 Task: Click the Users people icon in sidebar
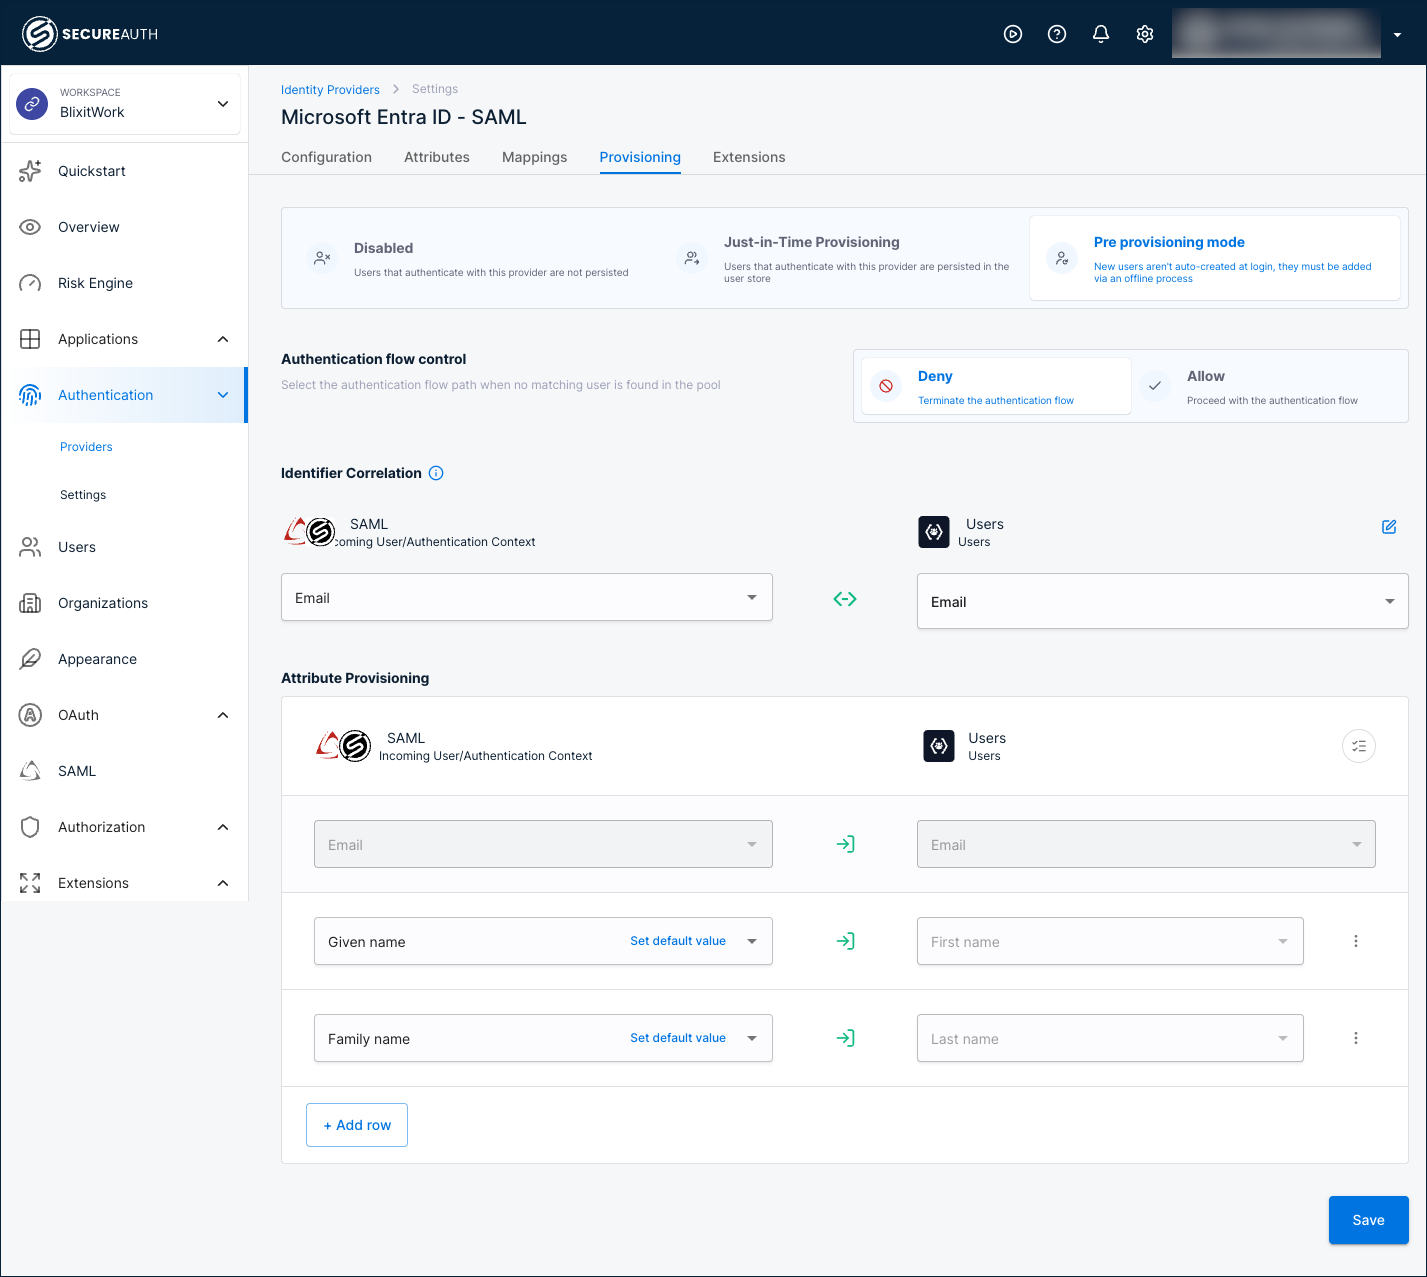(x=30, y=547)
